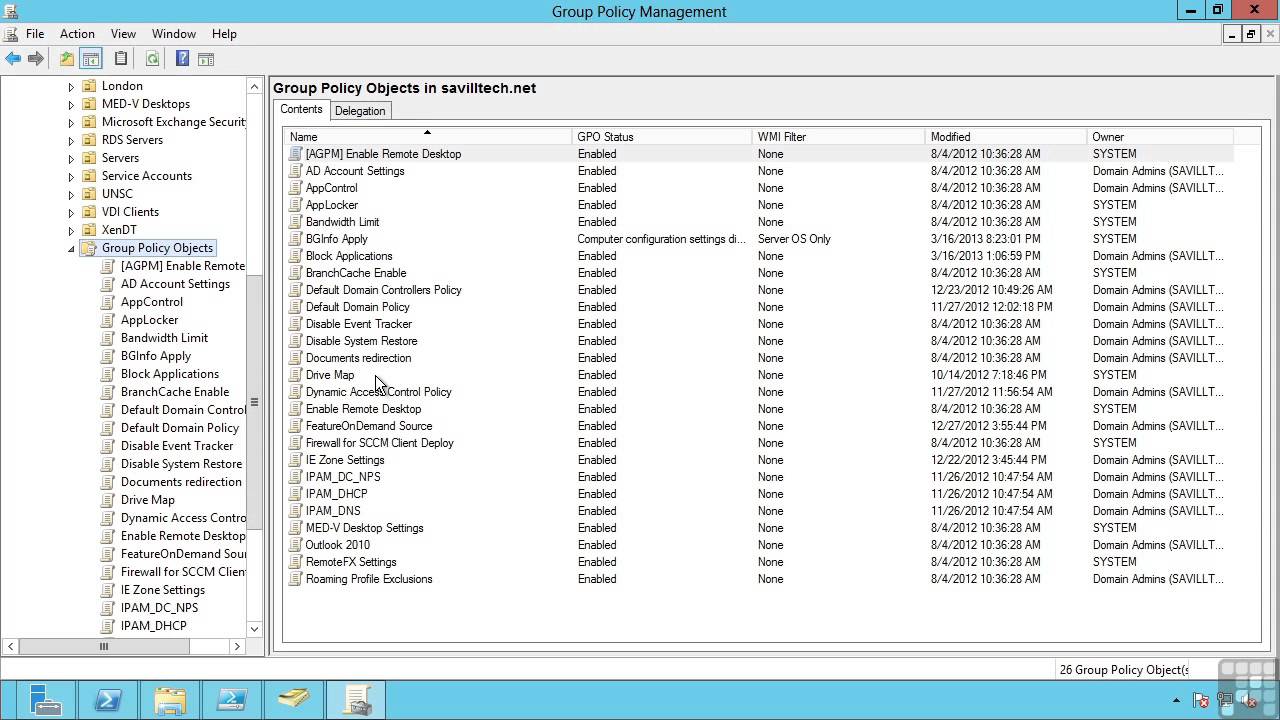Expand the London tree node

tap(71, 87)
